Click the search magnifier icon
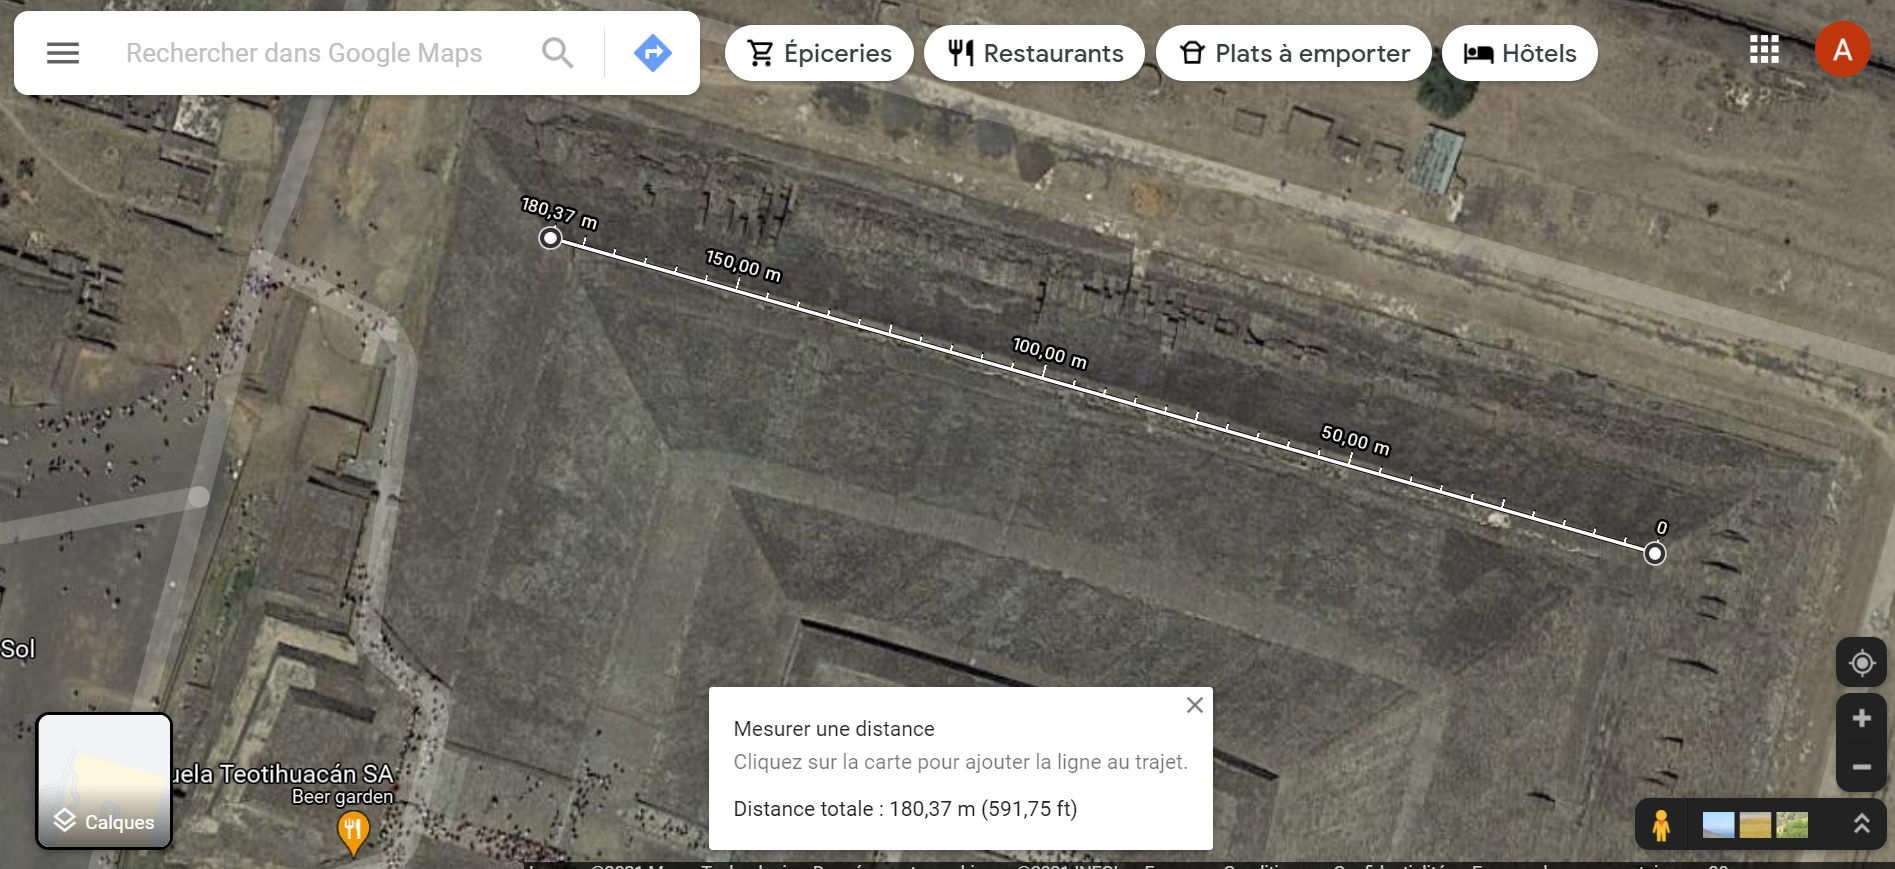This screenshot has width=1895, height=869. (x=557, y=53)
